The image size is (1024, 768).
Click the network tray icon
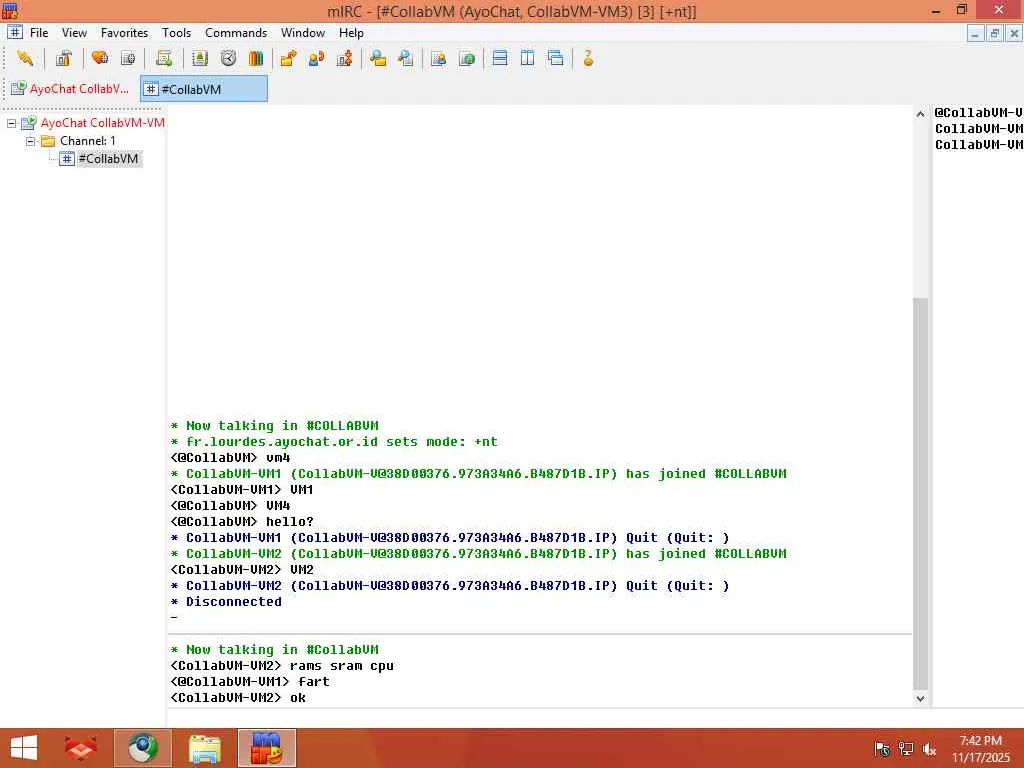click(x=905, y=749)
